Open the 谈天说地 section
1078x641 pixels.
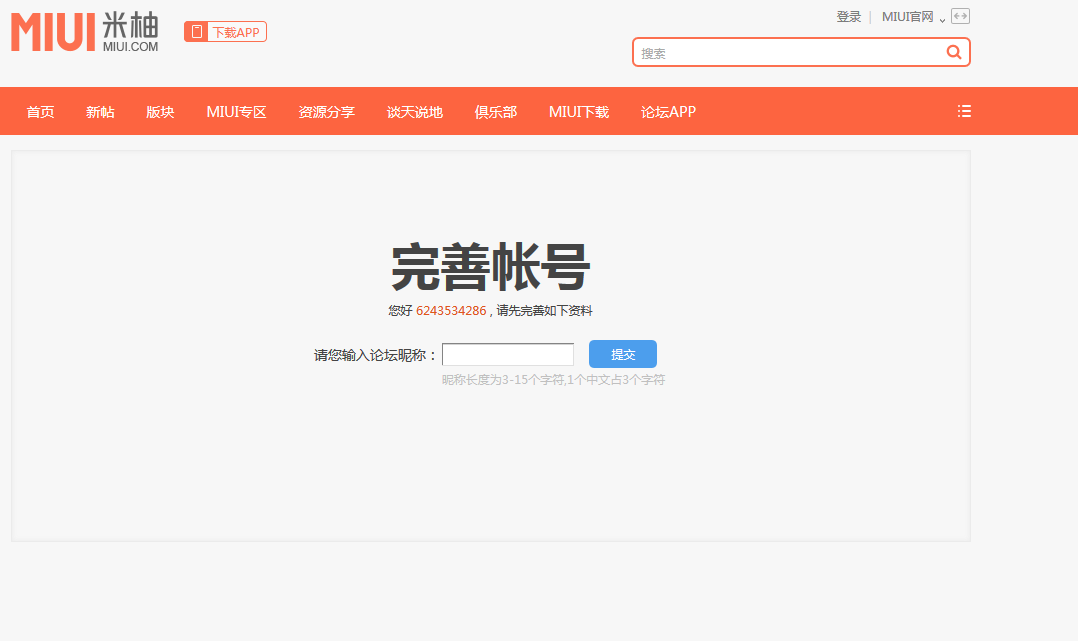[x=414, y=112]
